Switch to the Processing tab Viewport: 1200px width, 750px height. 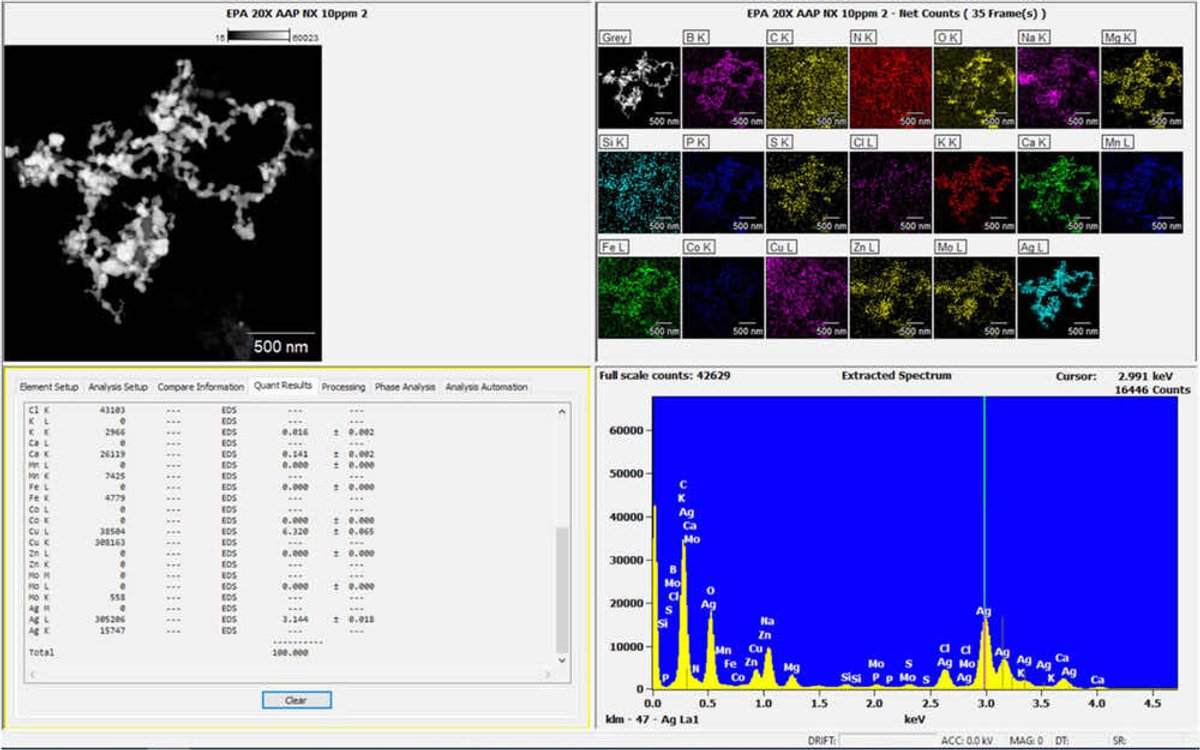(x=343, y=387)
